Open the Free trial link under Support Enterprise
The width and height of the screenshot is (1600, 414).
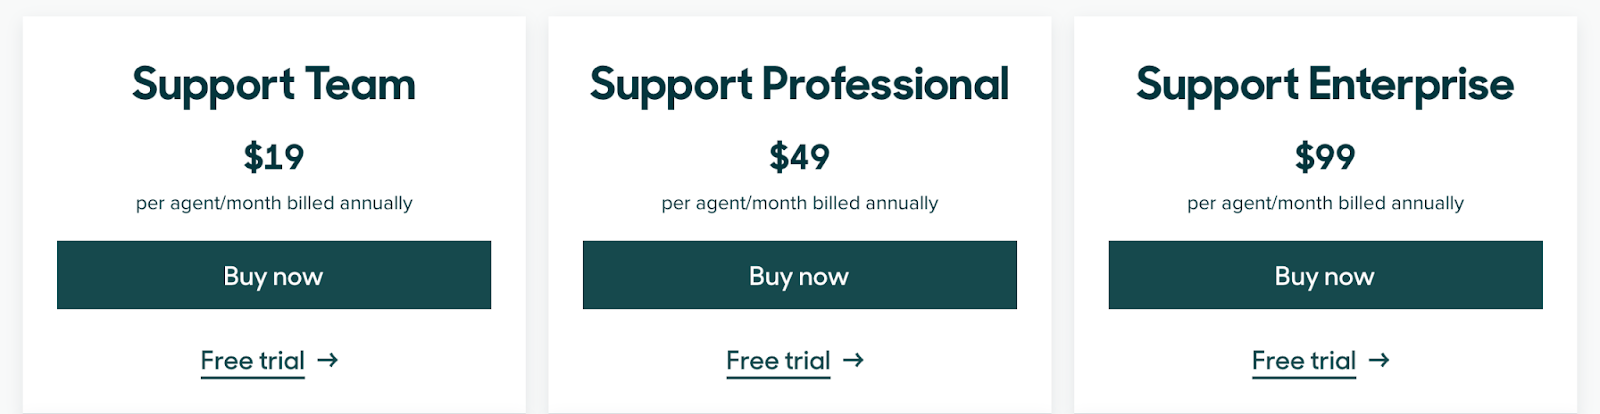1304,361
